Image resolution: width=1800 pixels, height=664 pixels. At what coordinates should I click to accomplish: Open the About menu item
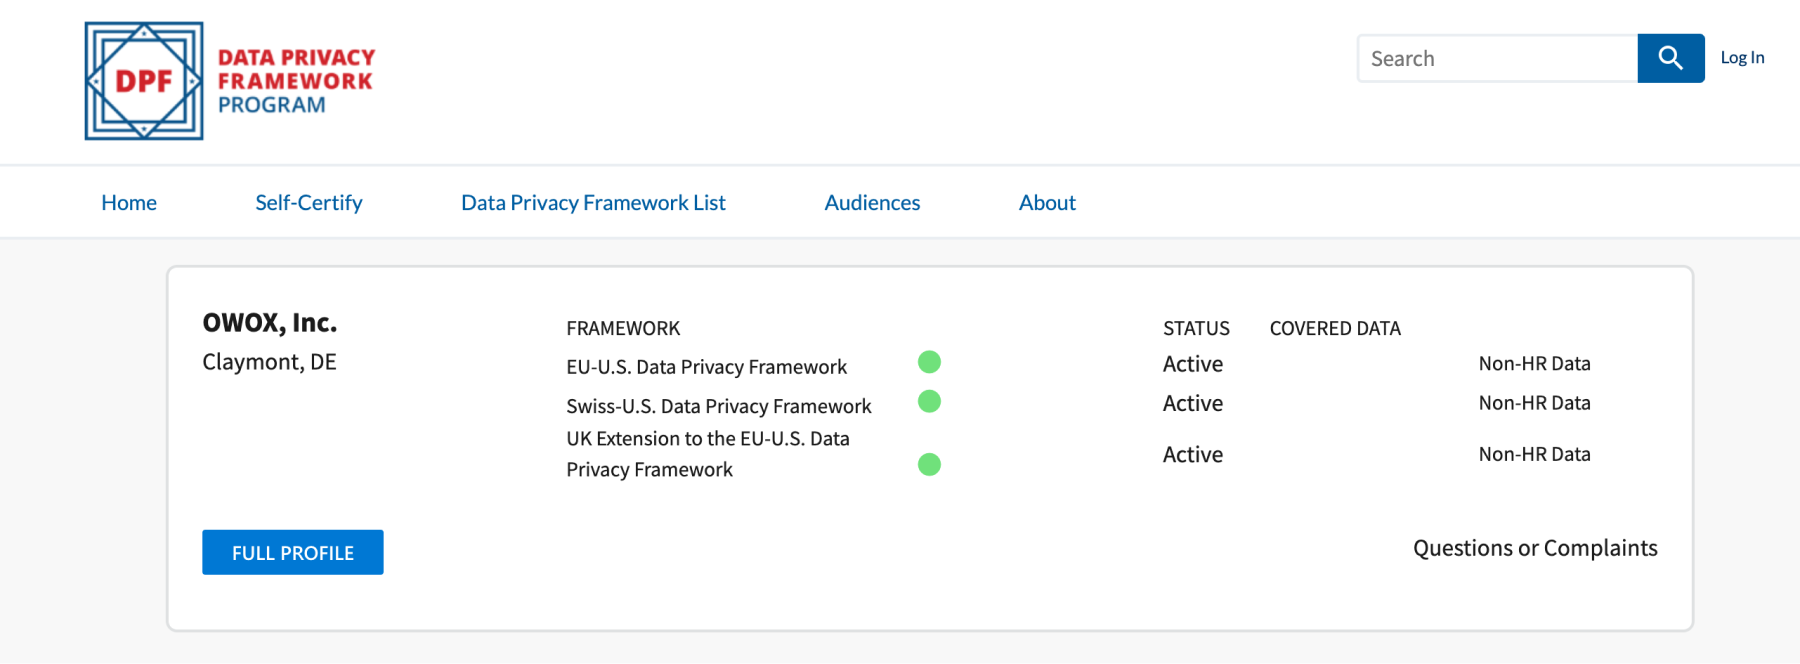tap(1047, 203)
